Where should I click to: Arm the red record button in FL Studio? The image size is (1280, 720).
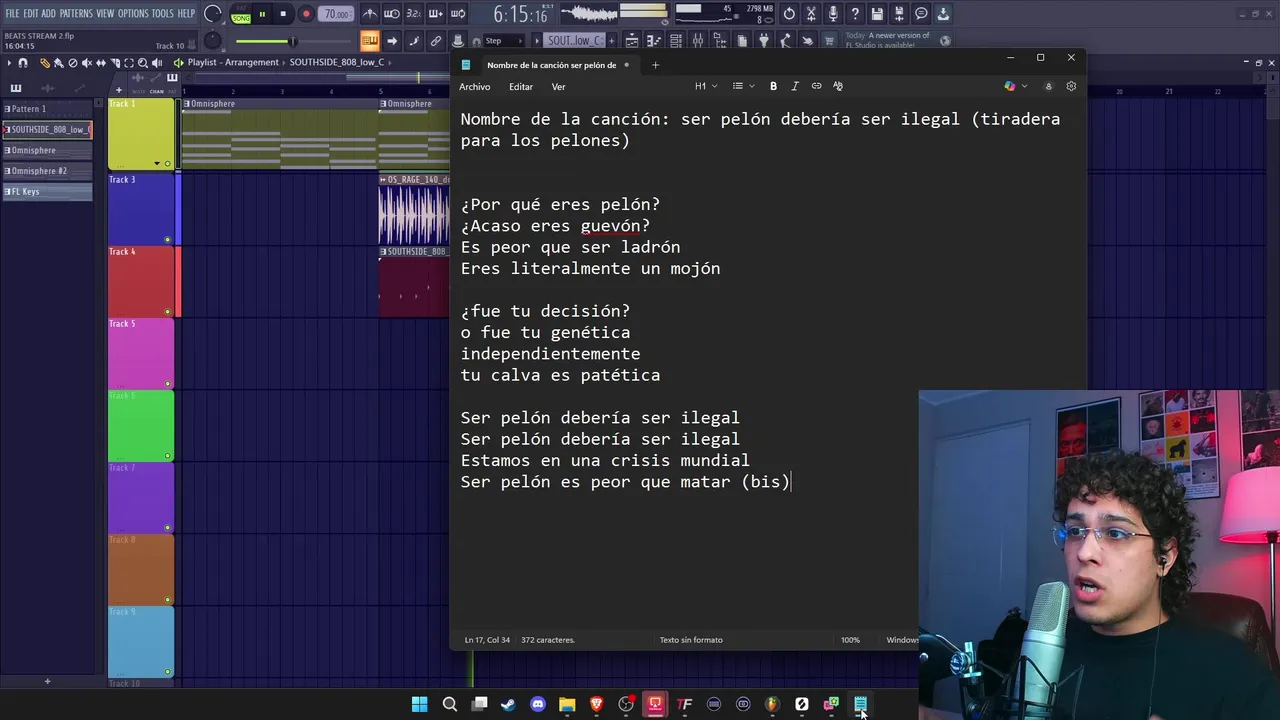[x=306, y=14]
